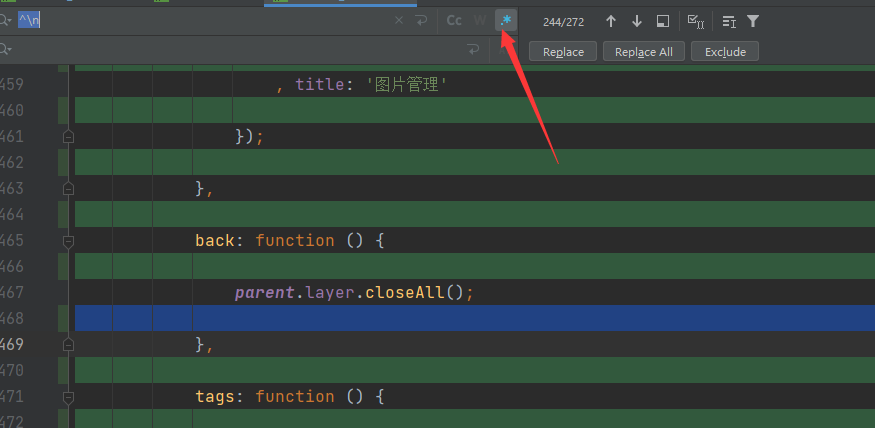Open the search filter funnel icon
Viewport: 875px width, 428px height.
pos(753,21)
